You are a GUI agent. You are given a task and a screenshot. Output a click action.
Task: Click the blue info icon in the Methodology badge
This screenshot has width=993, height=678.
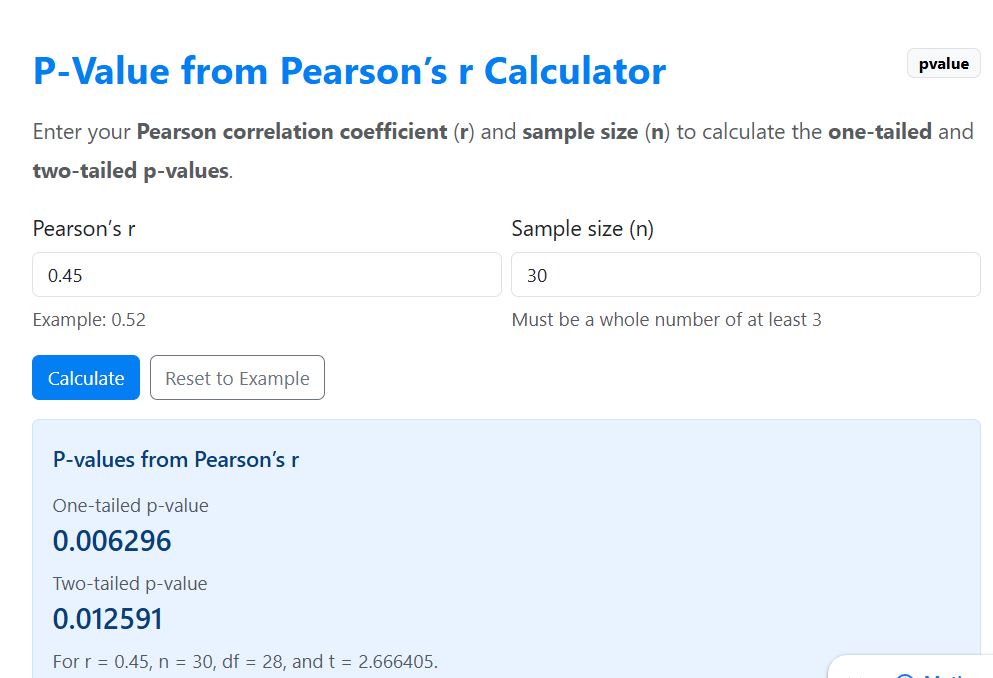(x=904, y=675)
